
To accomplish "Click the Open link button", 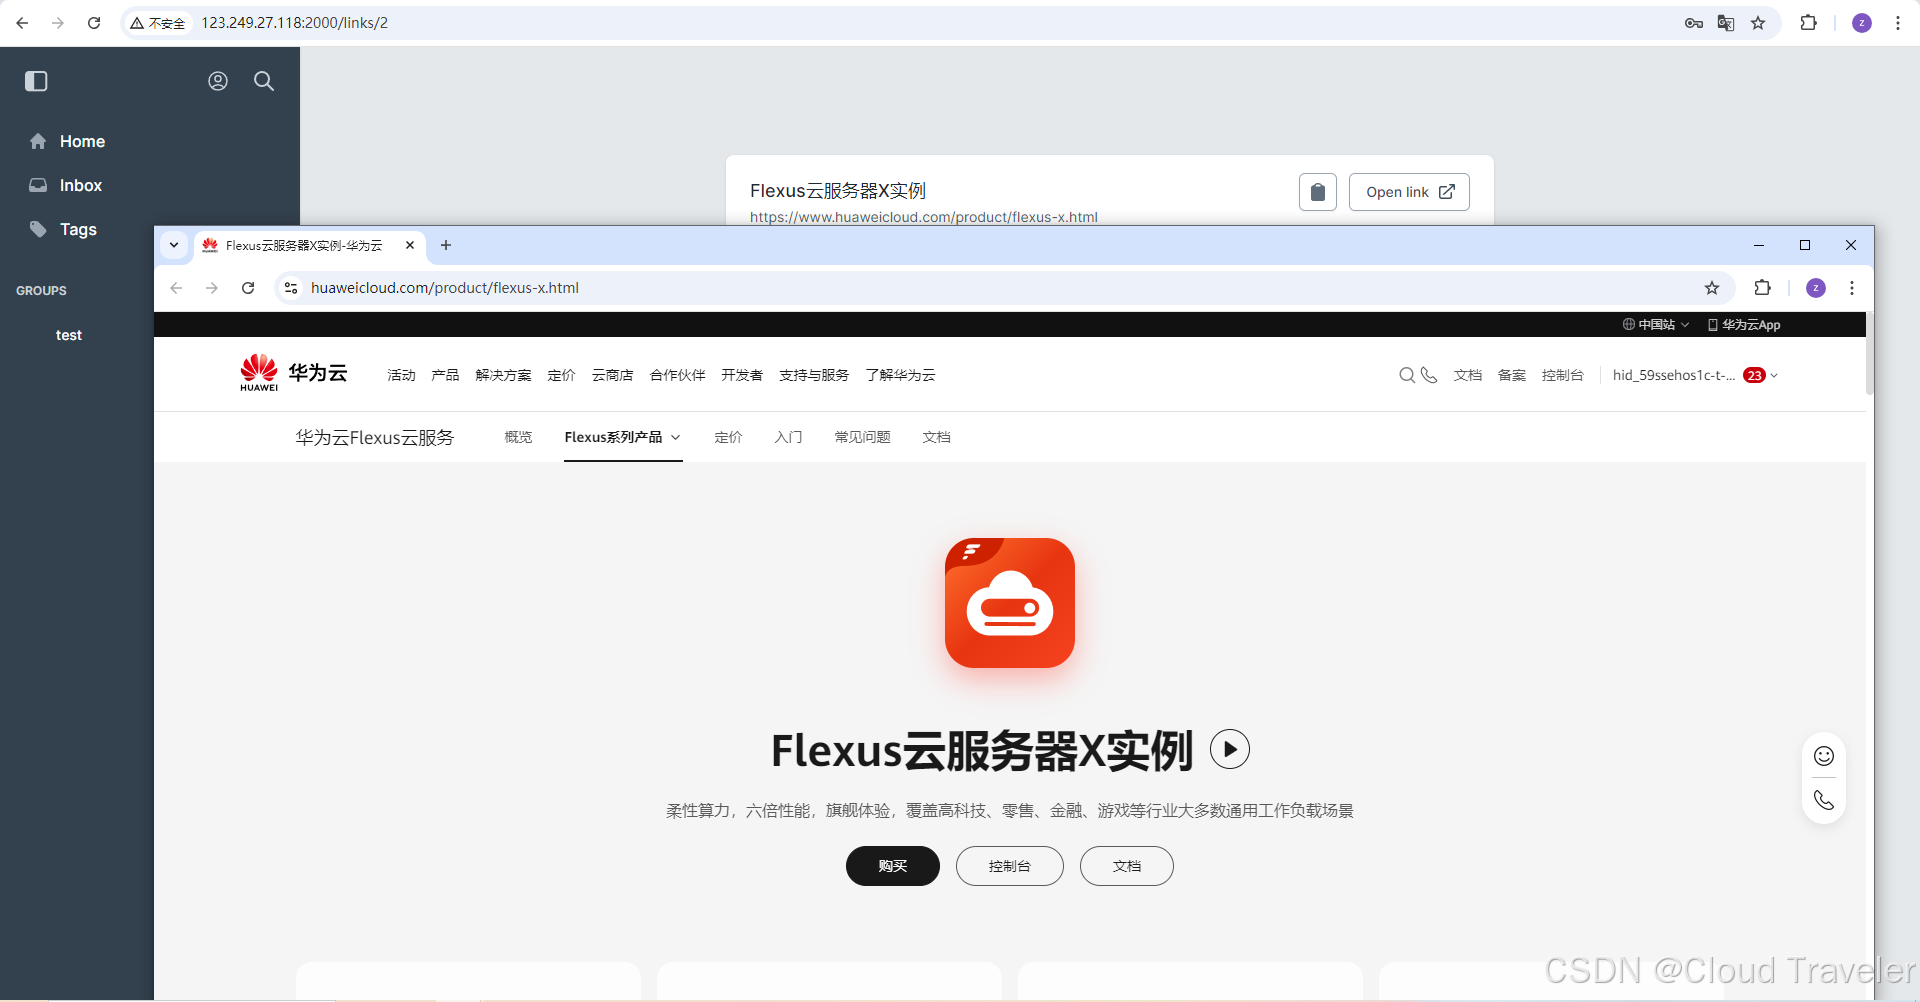I will (1409, 192).
